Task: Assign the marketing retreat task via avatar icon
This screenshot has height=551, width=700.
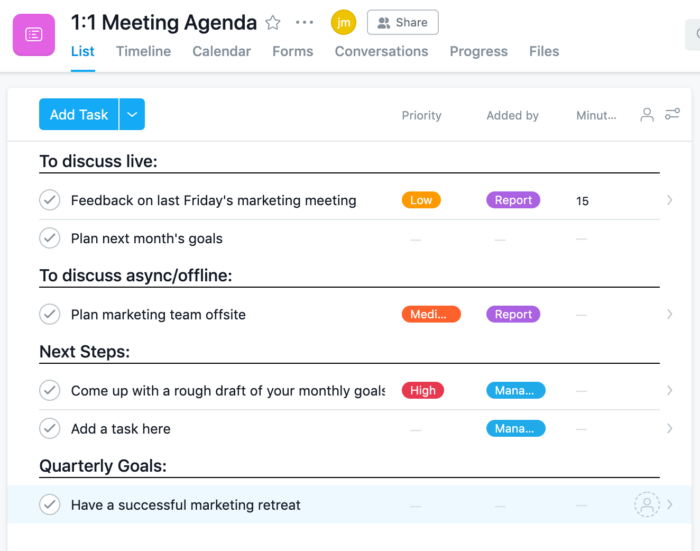Action: click(647, 505)
